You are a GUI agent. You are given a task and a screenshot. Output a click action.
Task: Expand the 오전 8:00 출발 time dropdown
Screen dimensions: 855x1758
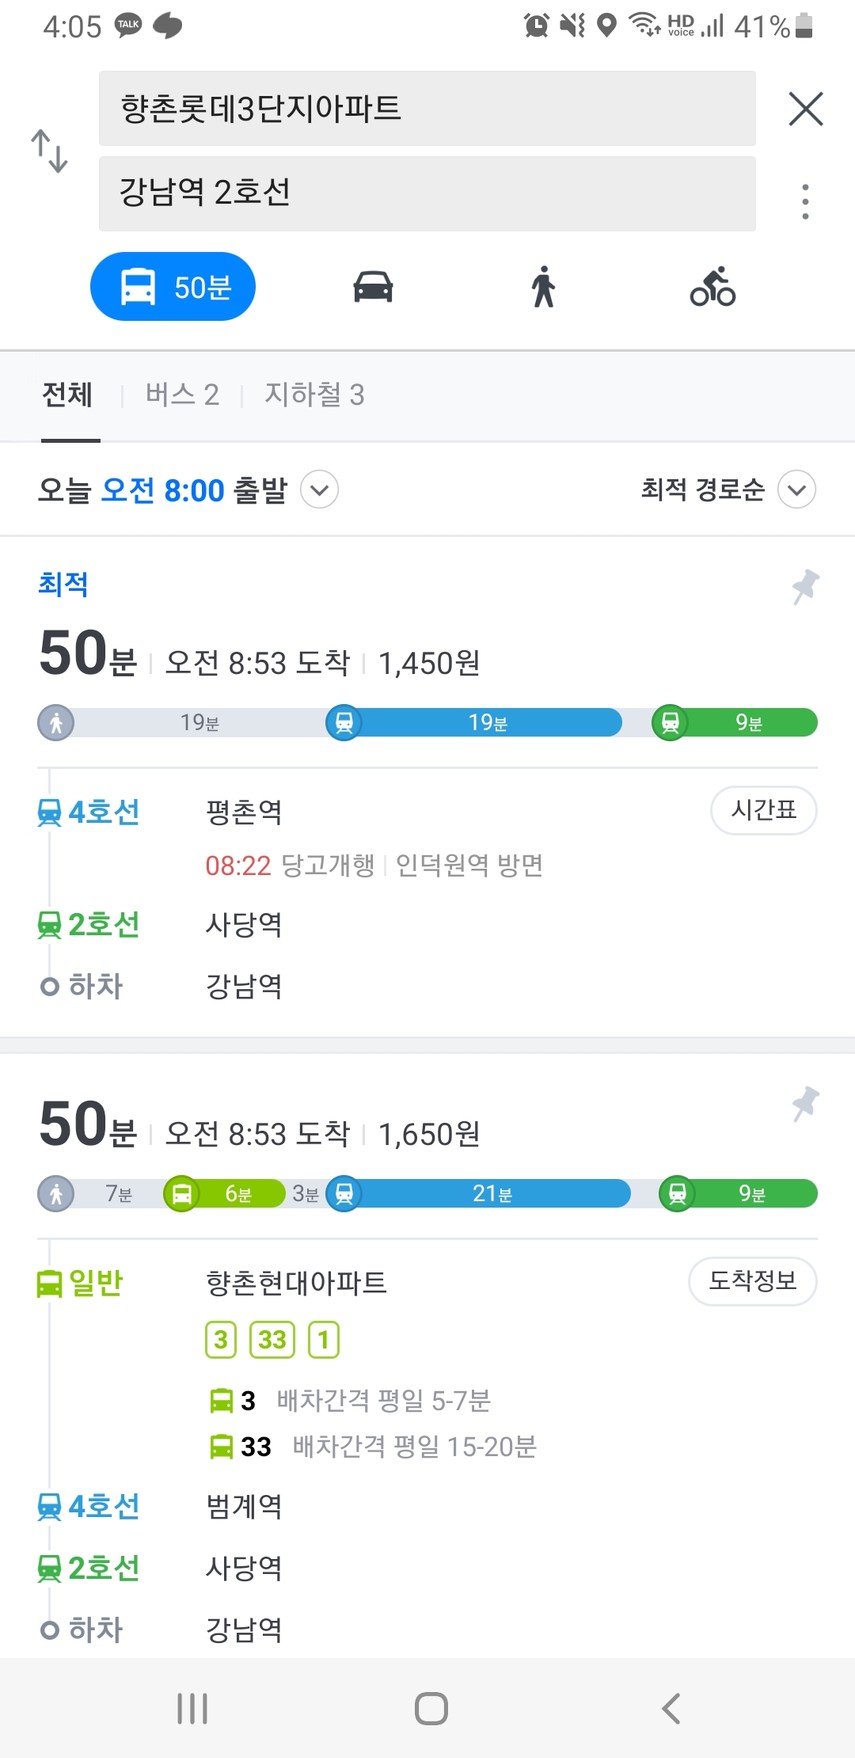pos(320,490)
